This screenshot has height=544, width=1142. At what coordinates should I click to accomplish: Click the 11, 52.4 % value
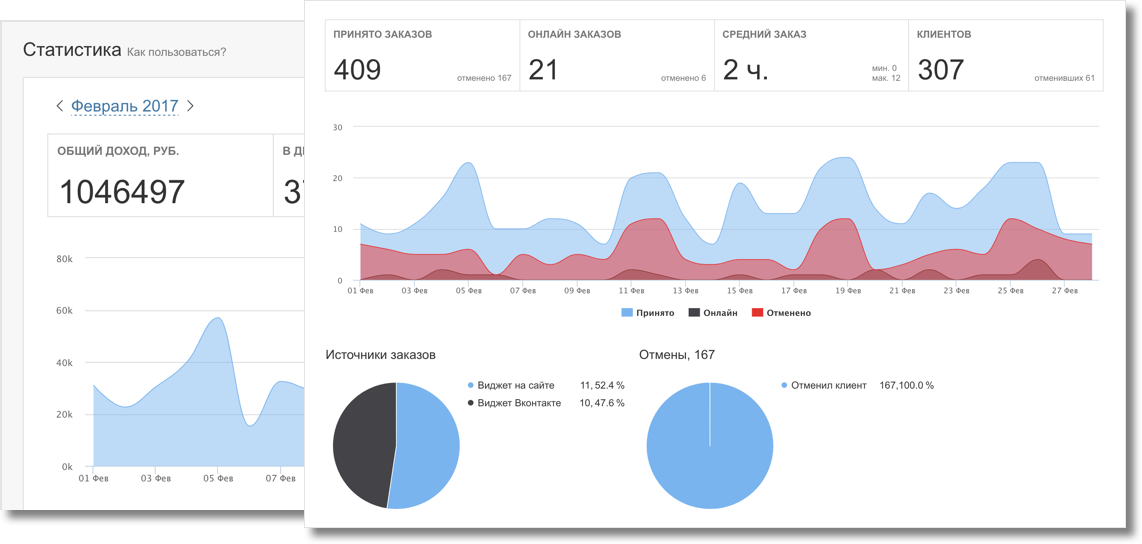pos(602,385)
